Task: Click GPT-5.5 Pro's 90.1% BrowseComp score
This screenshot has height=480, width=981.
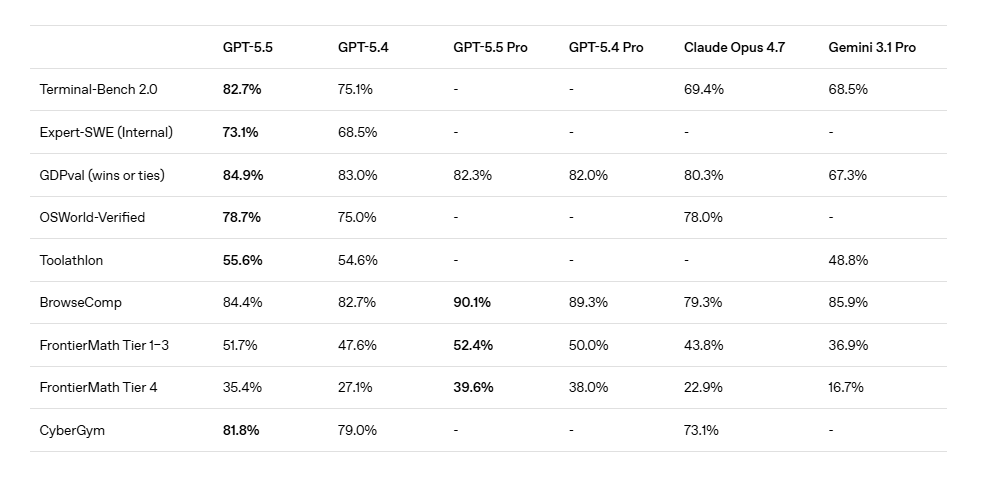Action: click(x=472, y=302)
